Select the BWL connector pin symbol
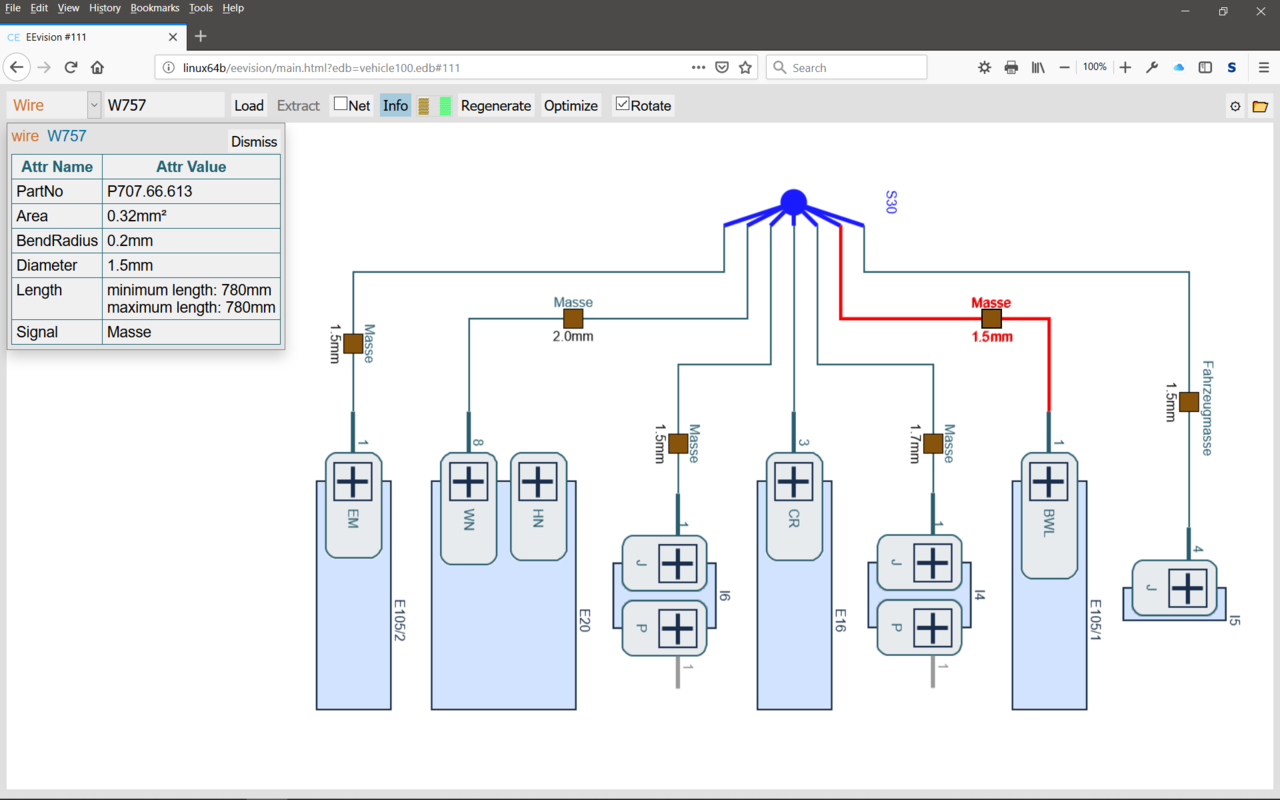Image resolution: width=1280 pixels, height=800 pixels. (1048, 482)
